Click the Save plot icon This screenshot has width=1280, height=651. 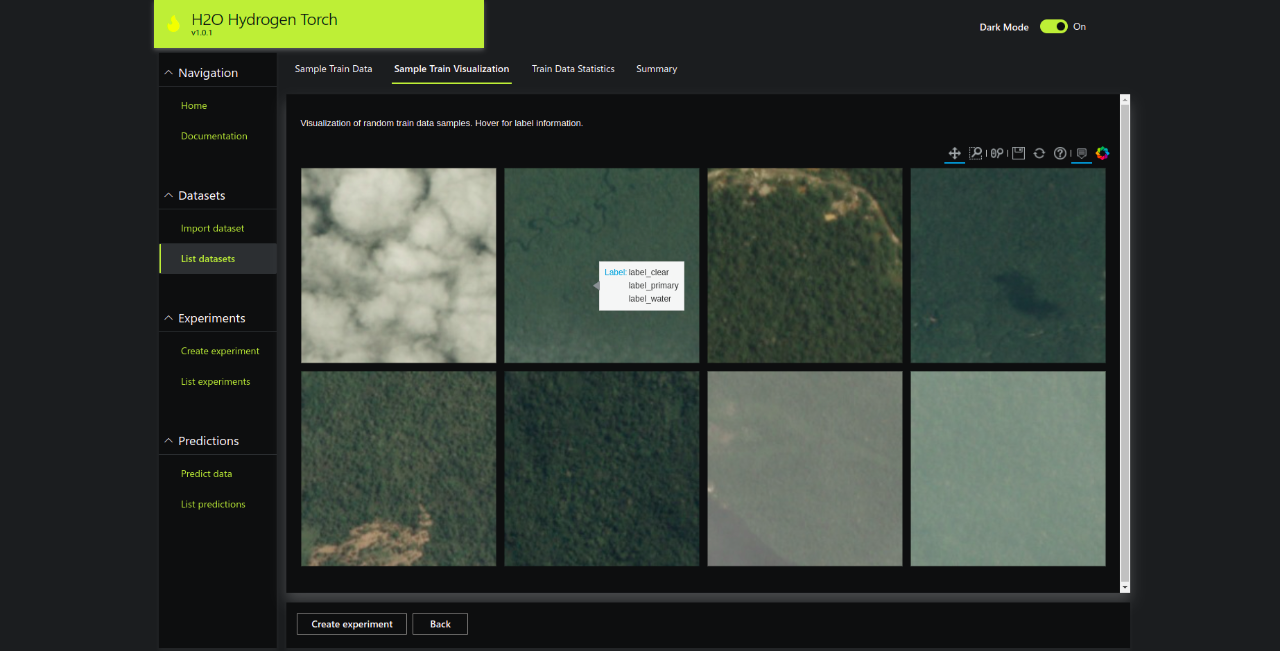(1018, 153)
